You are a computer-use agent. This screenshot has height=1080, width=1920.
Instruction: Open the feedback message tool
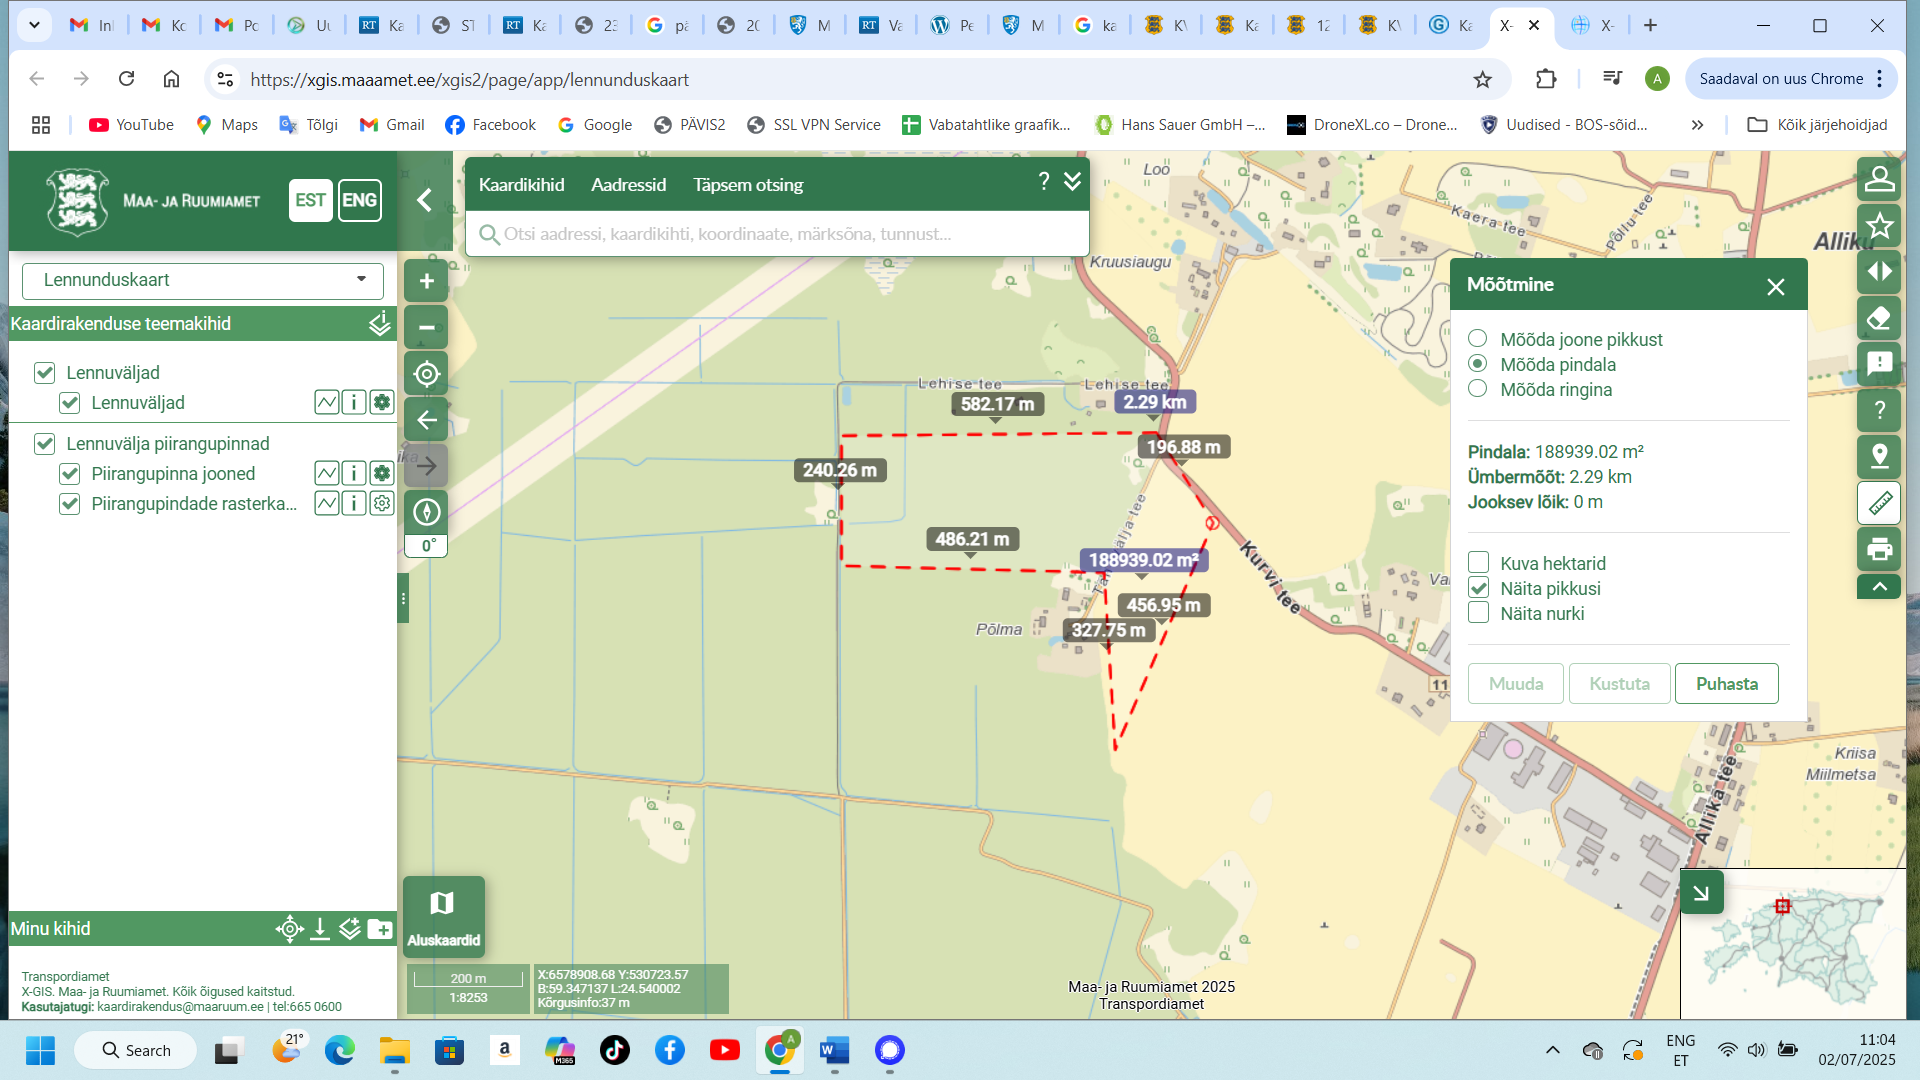pos(1879,364)
